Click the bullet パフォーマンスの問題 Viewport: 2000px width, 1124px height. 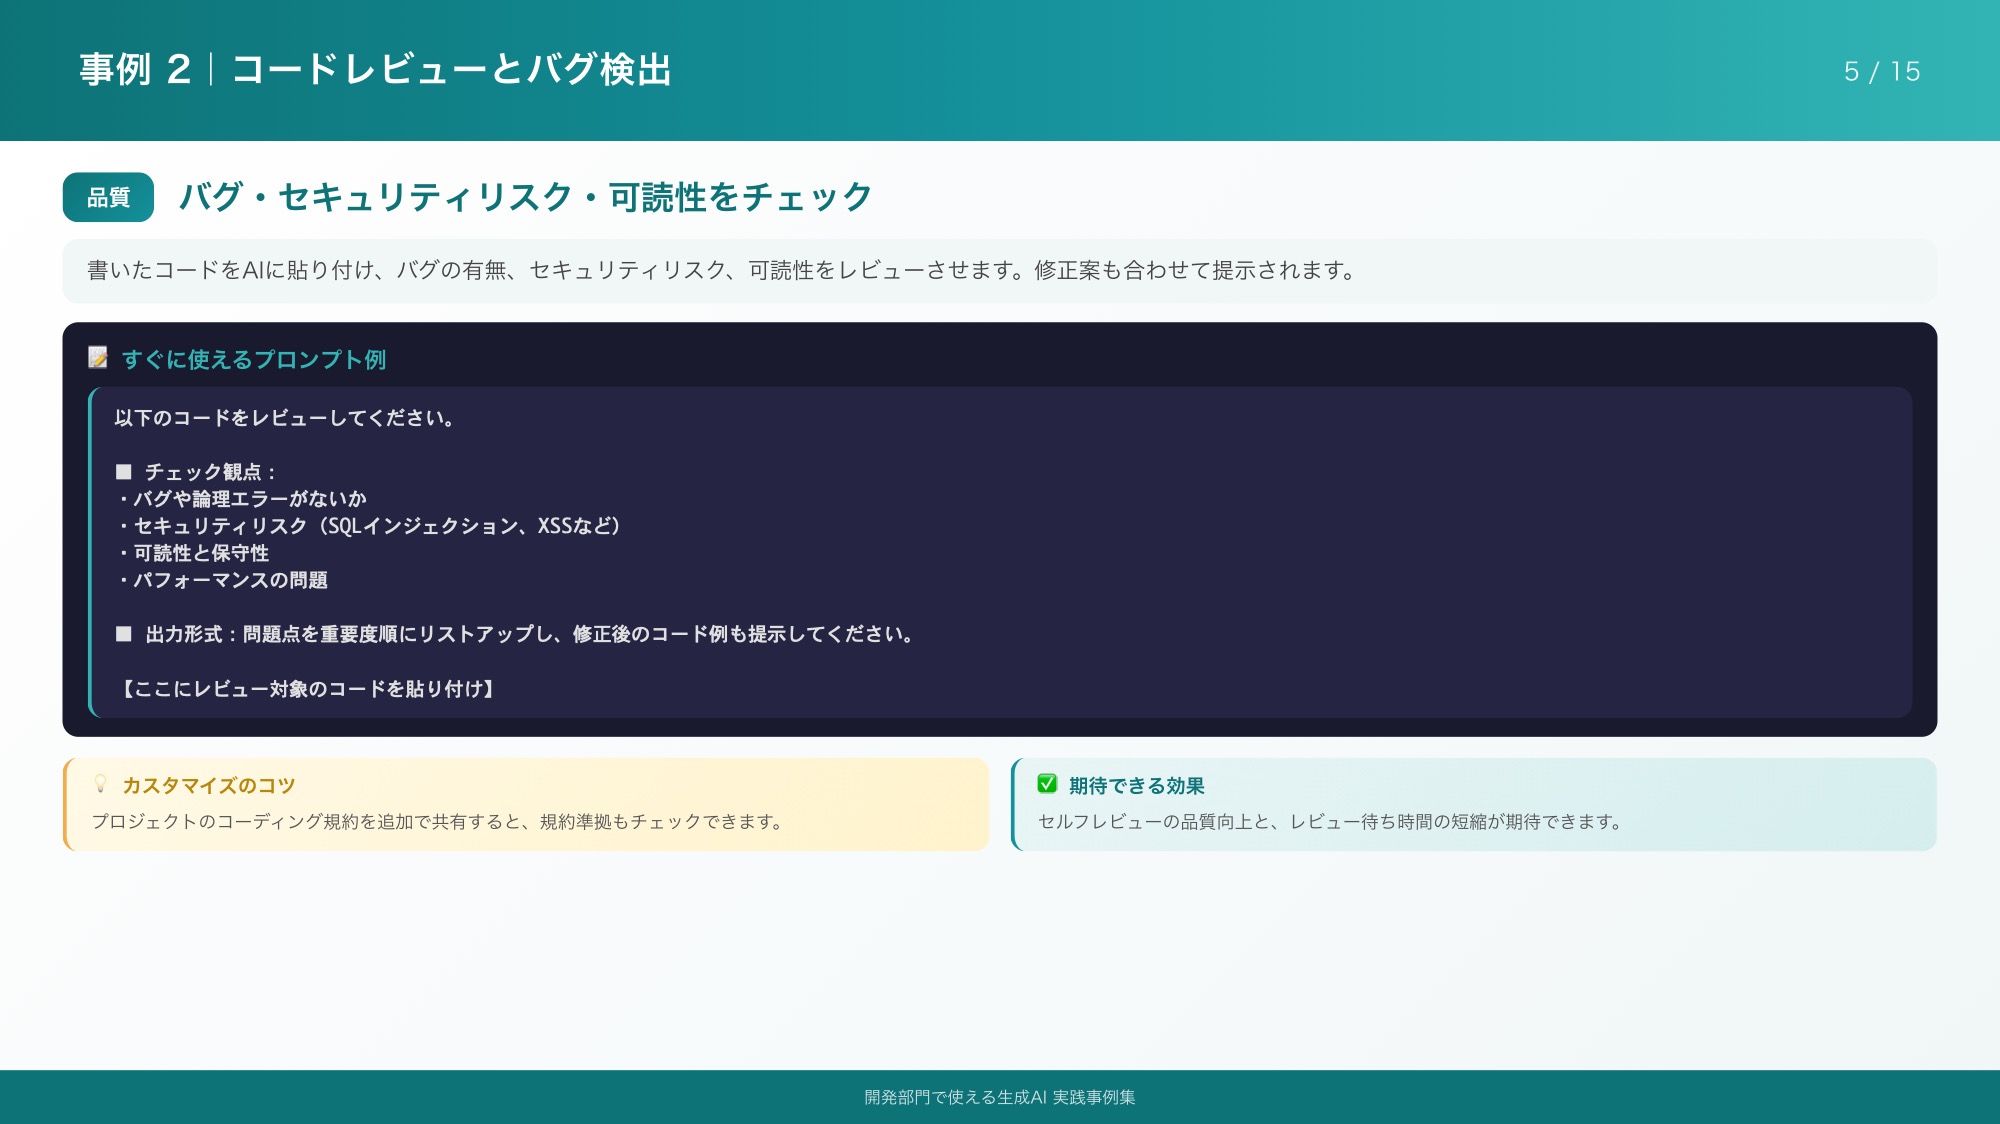pyautogui.click(x=221, y=580)
